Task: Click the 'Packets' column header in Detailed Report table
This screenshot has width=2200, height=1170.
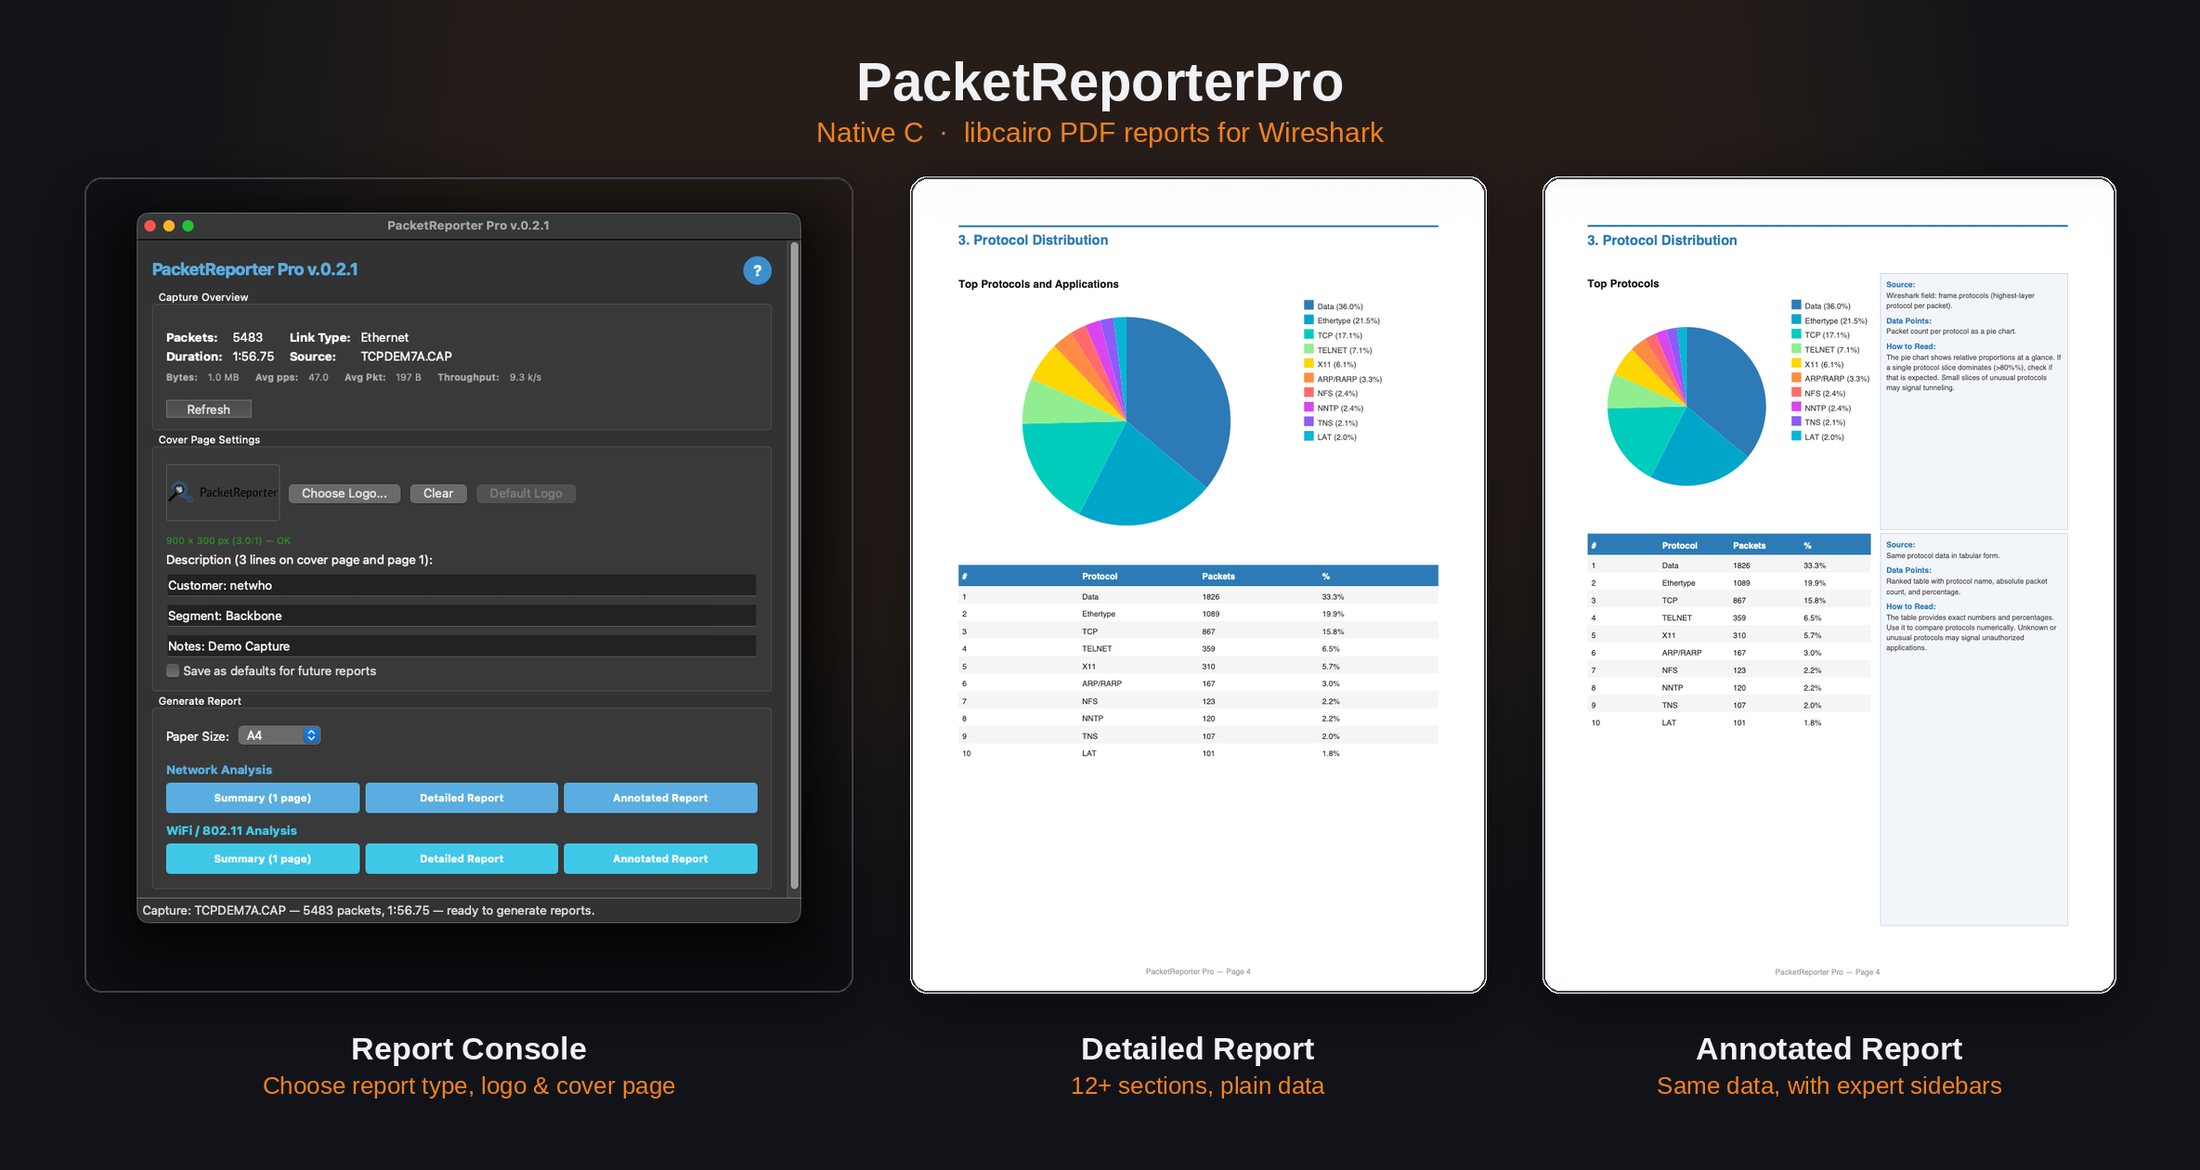Action: [1218, 576]
